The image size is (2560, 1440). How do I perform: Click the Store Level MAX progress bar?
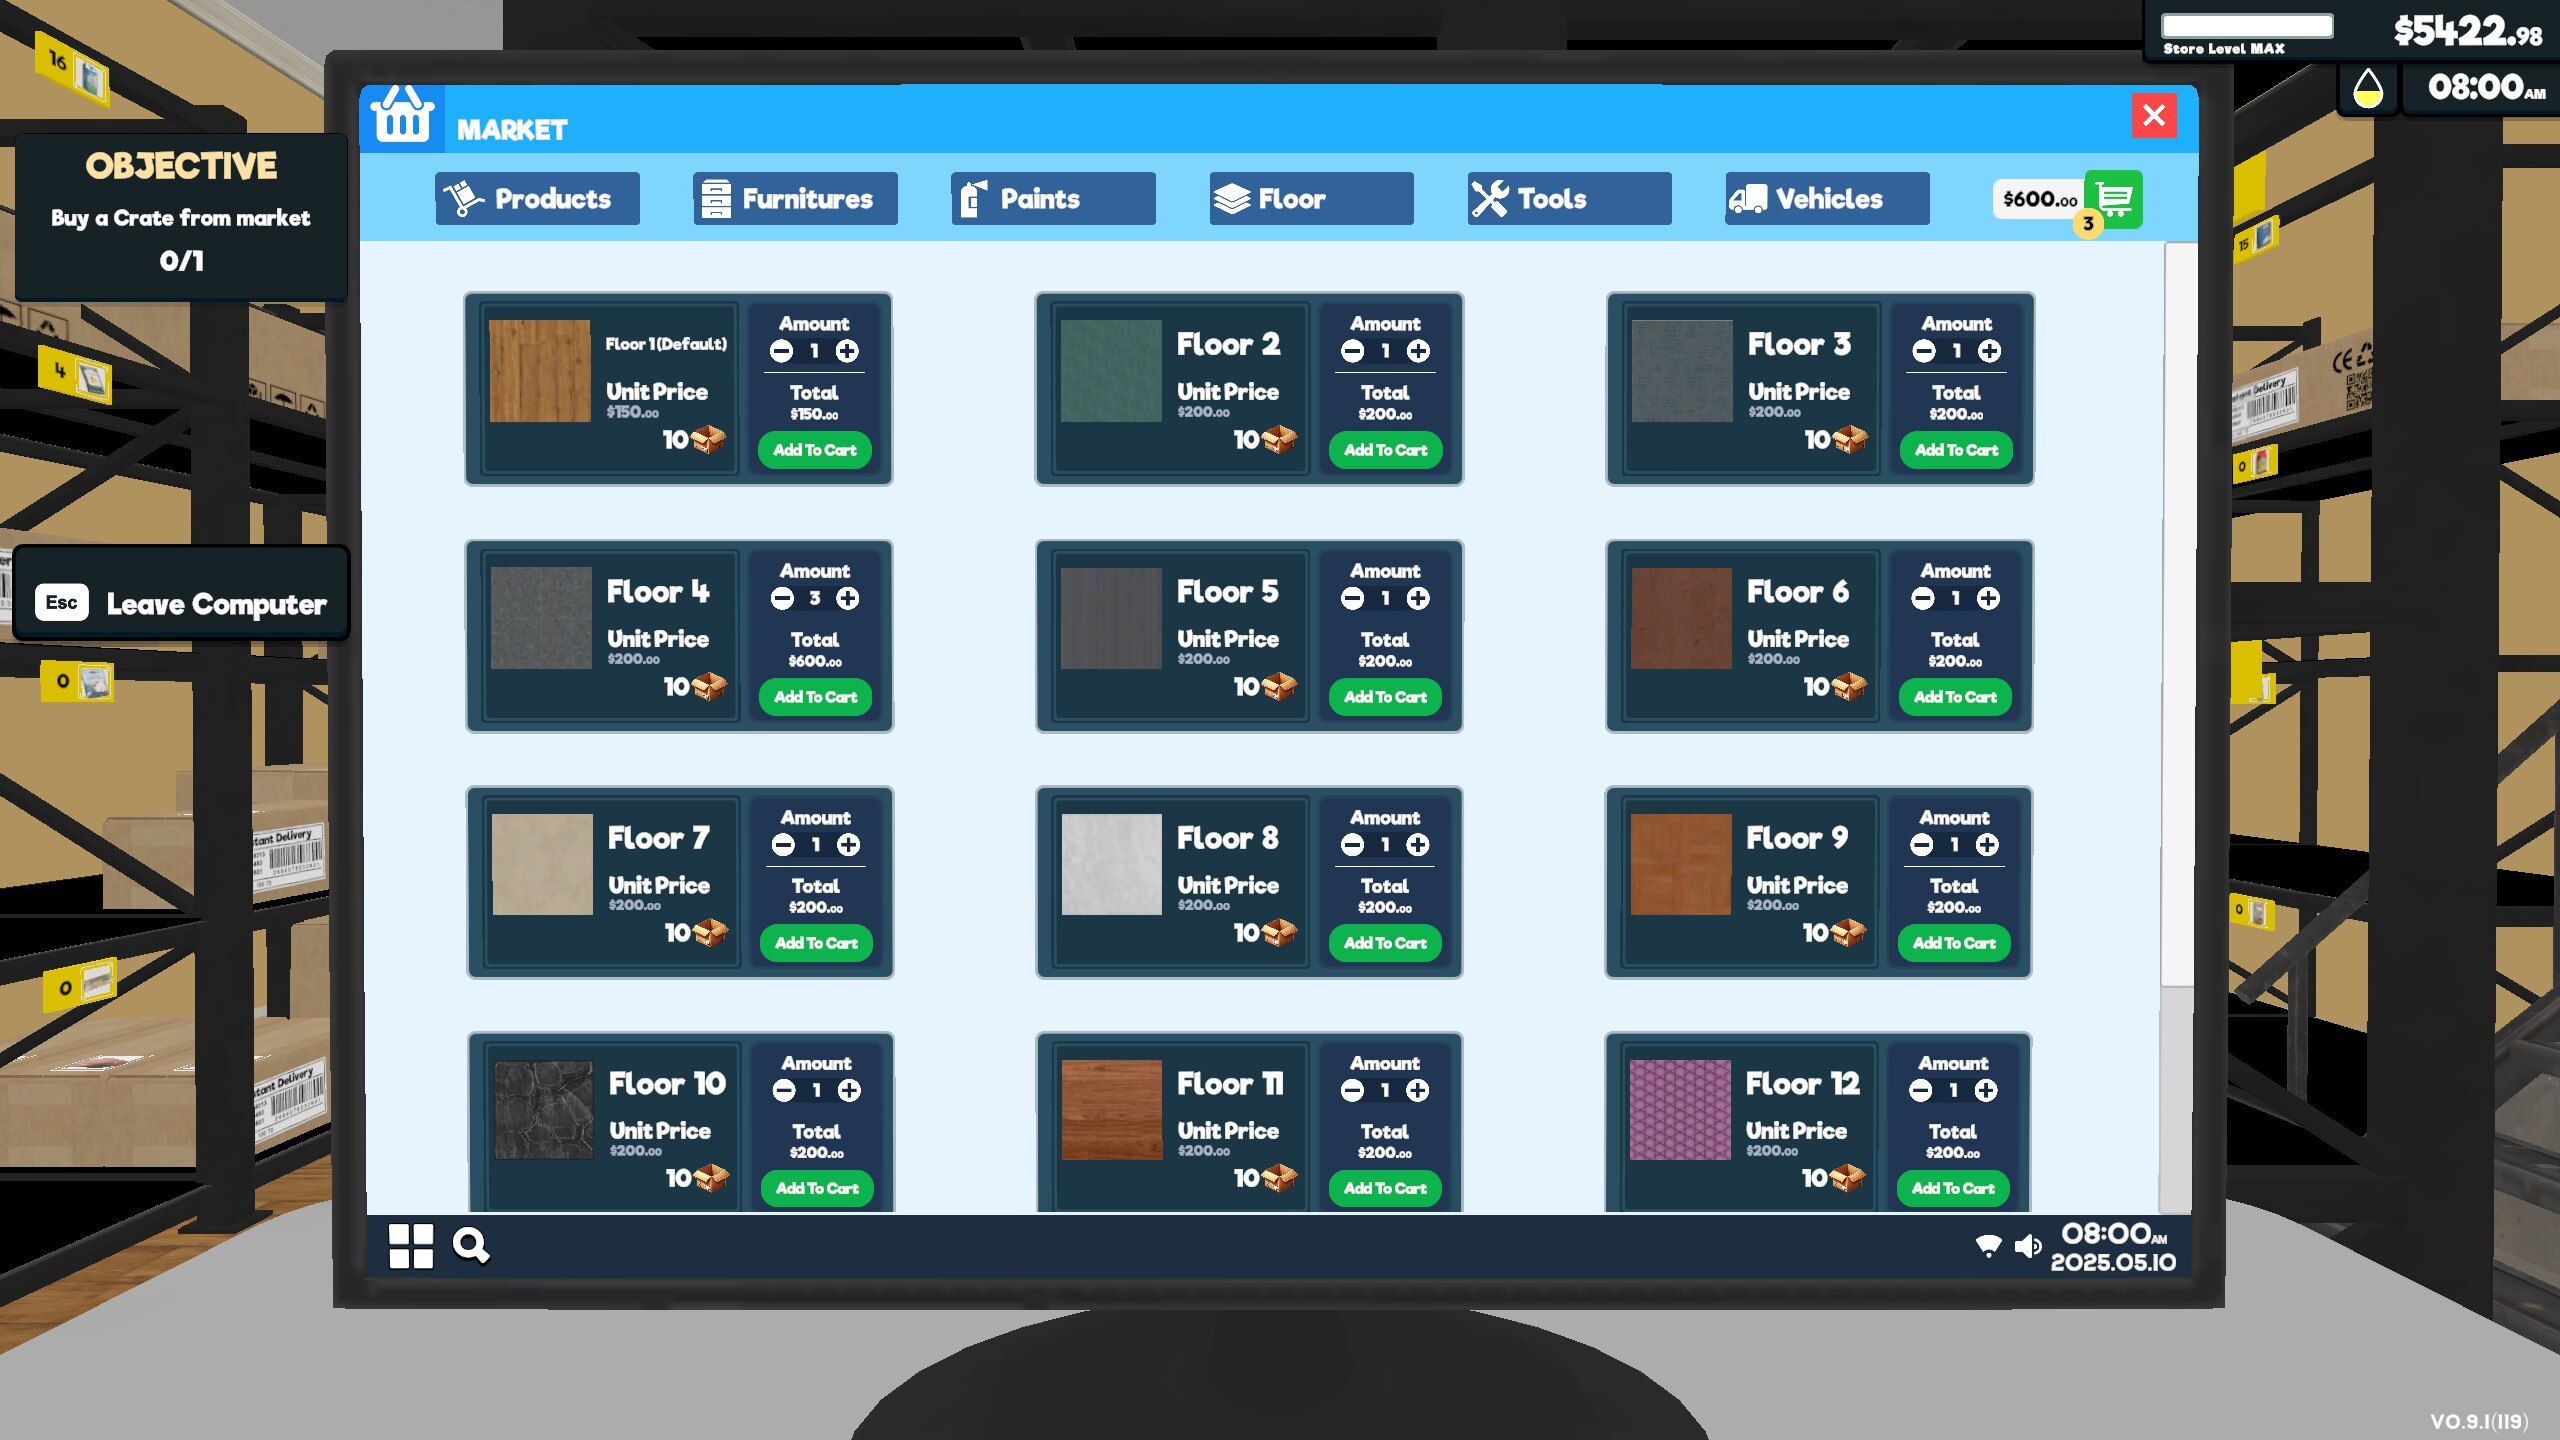pyautogui.click(x=2247, y=26)
